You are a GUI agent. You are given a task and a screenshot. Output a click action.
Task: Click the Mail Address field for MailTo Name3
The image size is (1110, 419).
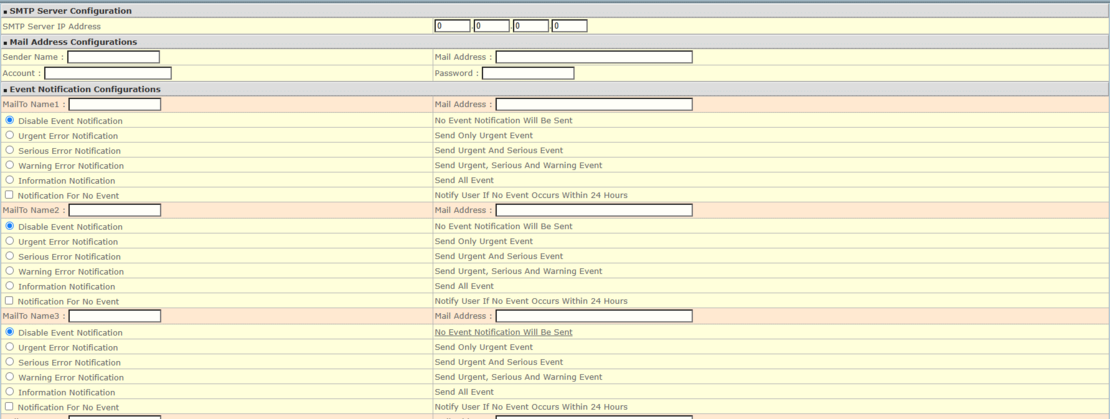click(x=594, y=316)
